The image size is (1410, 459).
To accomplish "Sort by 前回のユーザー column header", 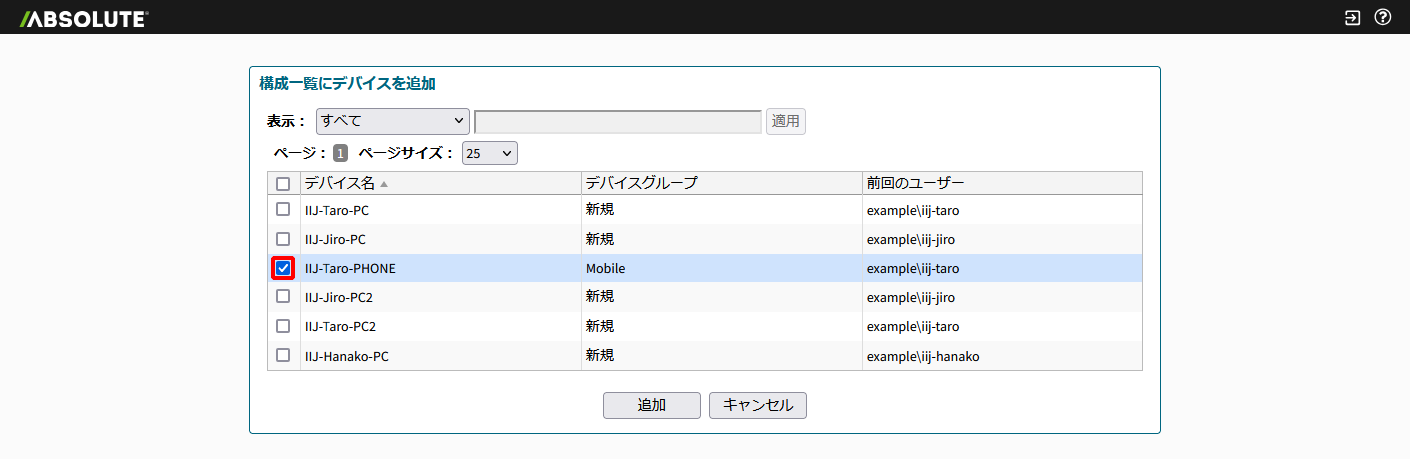I will [915, 183].
